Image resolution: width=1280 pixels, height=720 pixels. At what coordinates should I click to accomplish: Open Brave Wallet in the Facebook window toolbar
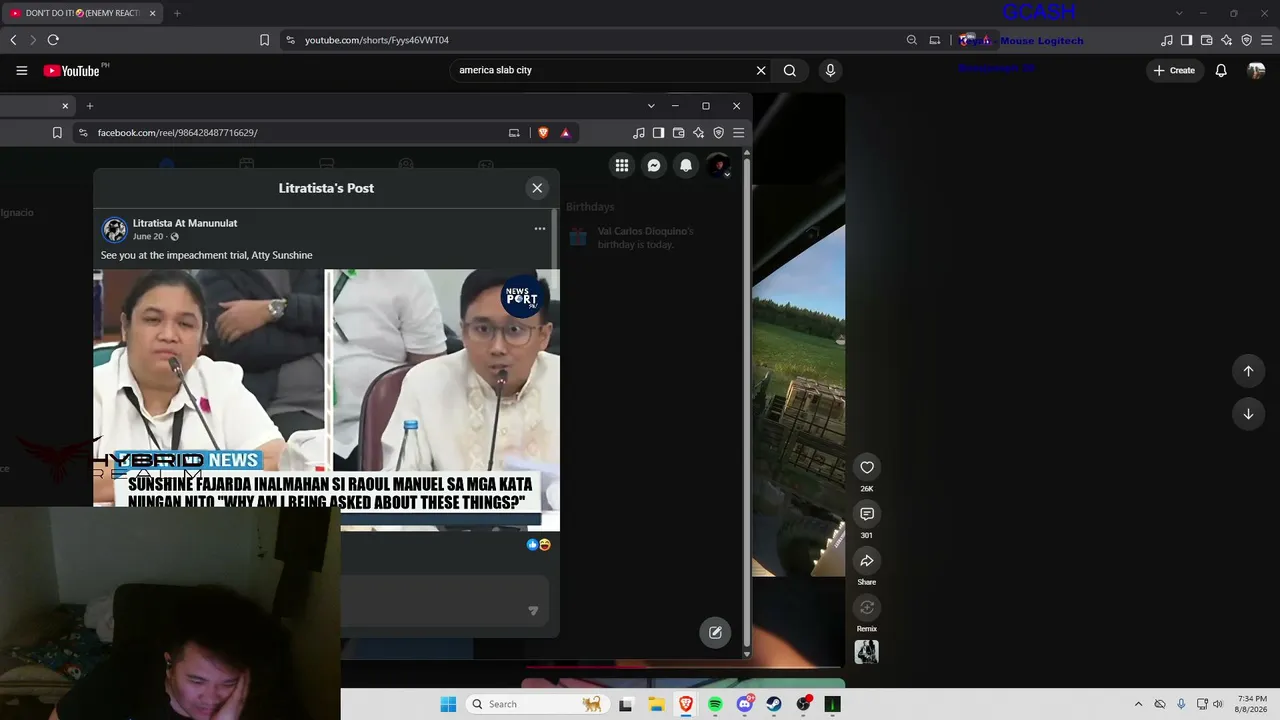tap(678, 133)
